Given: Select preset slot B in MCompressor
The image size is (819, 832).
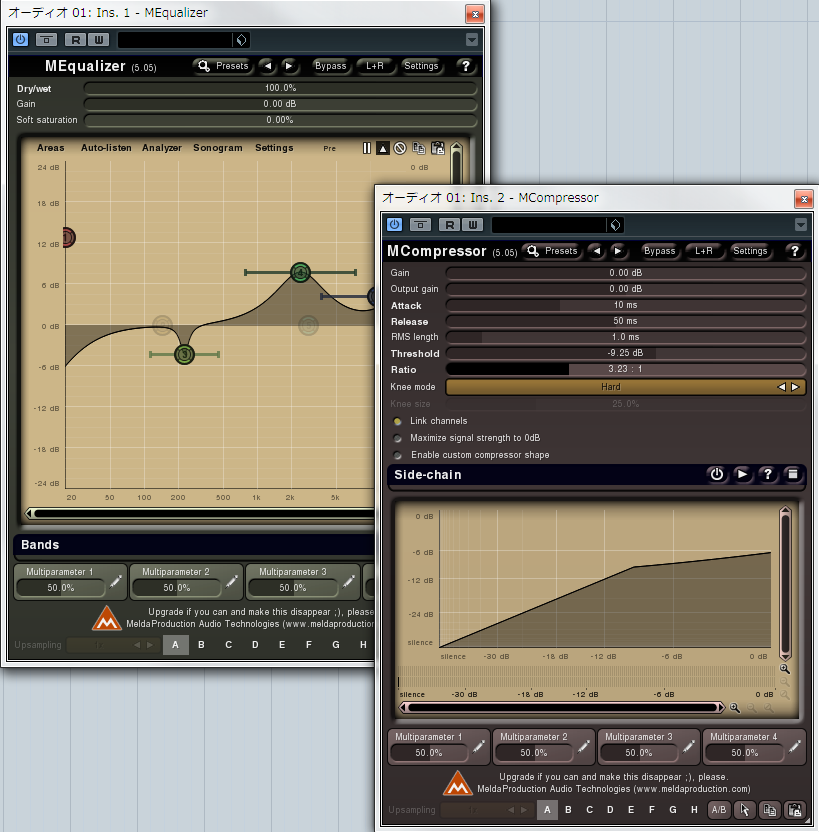Looking at the screenshot, I should pyautogui.click(x=568, y=810).
